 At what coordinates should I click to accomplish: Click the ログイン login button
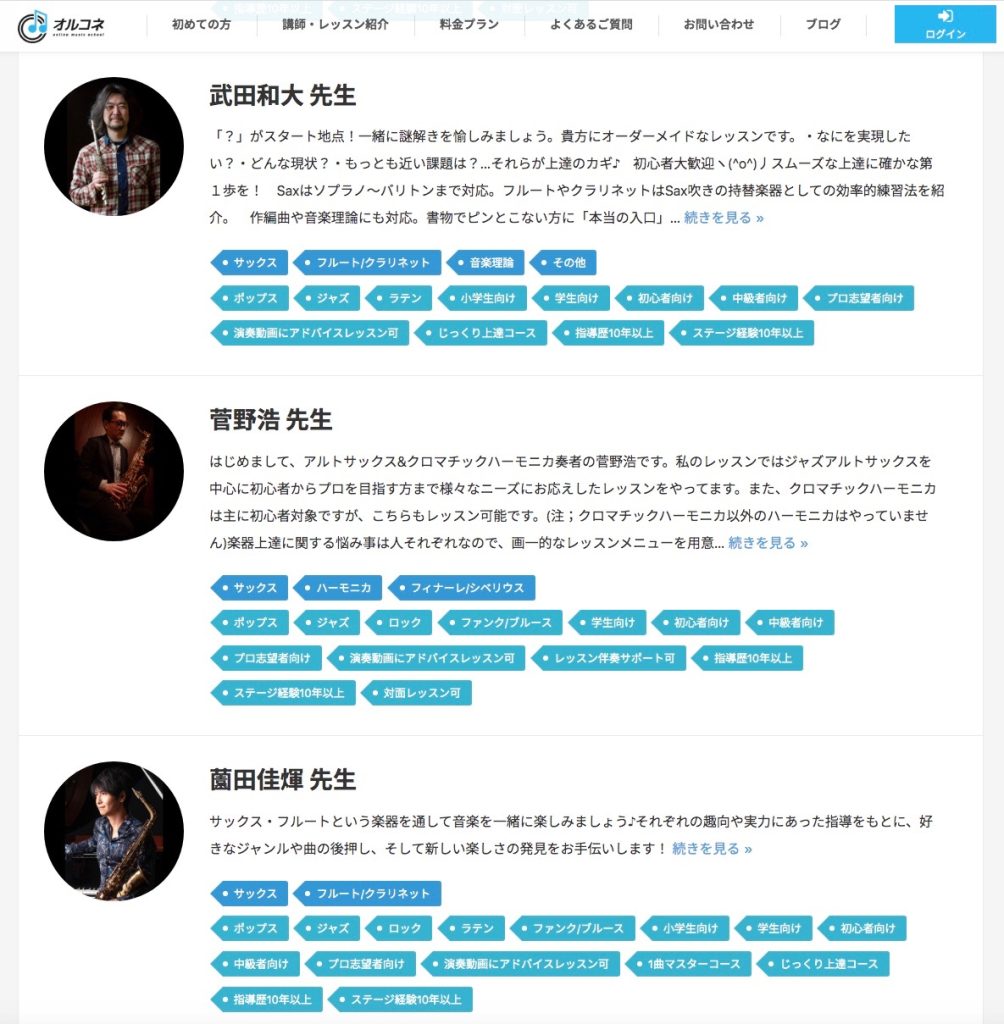(945, 24)
